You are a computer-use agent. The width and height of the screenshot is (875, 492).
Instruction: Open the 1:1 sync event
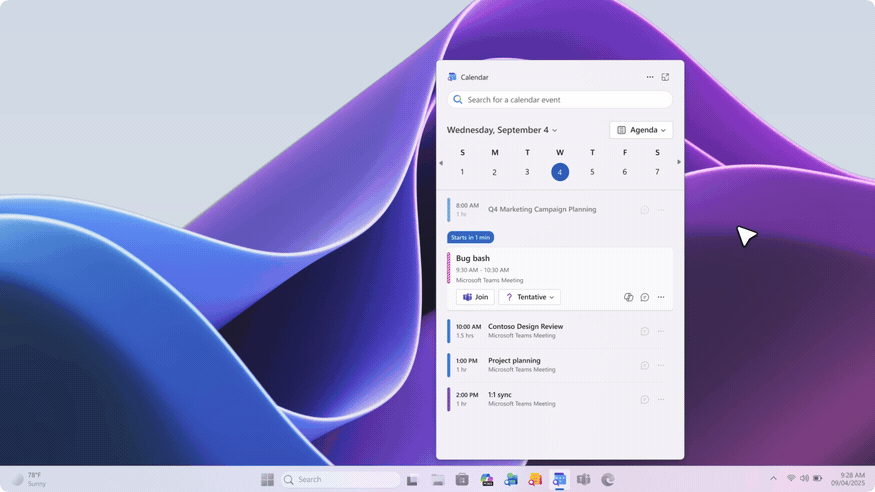point(499,394)
